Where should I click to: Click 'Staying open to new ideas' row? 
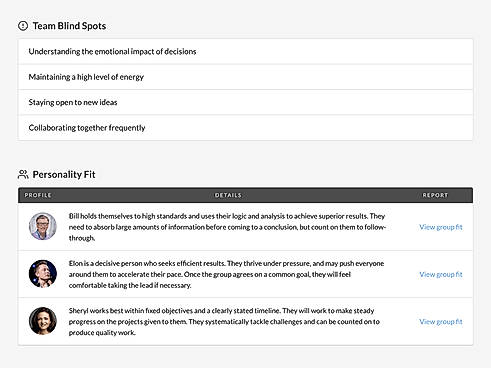(x=245, y=102)
